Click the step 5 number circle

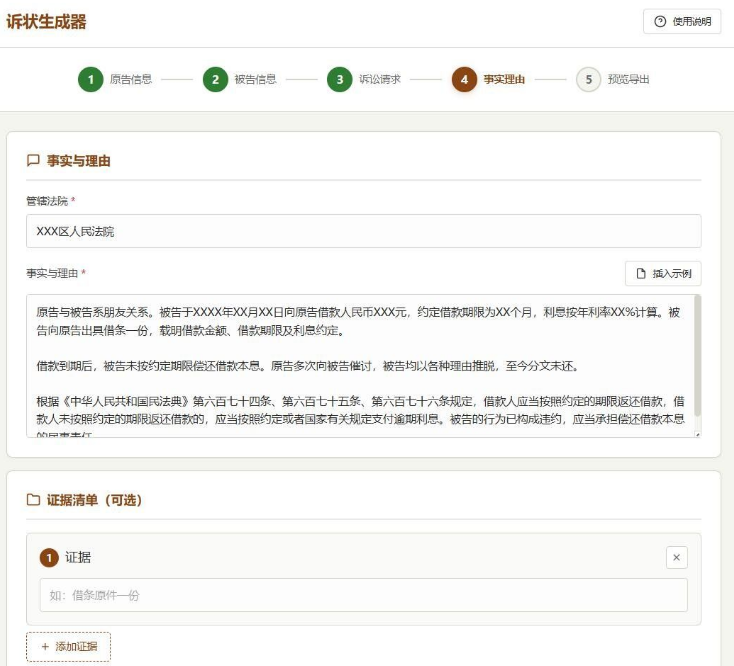[588, 79]
